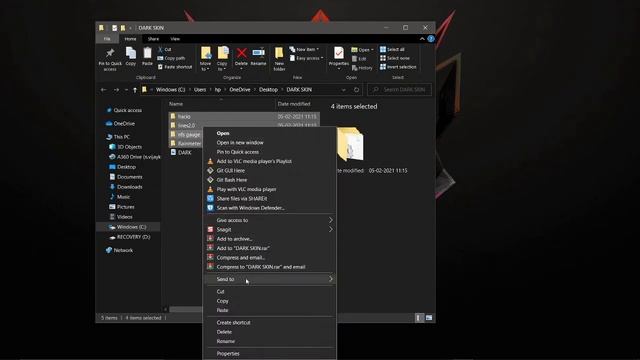
Task: Choose Share files via SHAREit
Action: [242, 199]
